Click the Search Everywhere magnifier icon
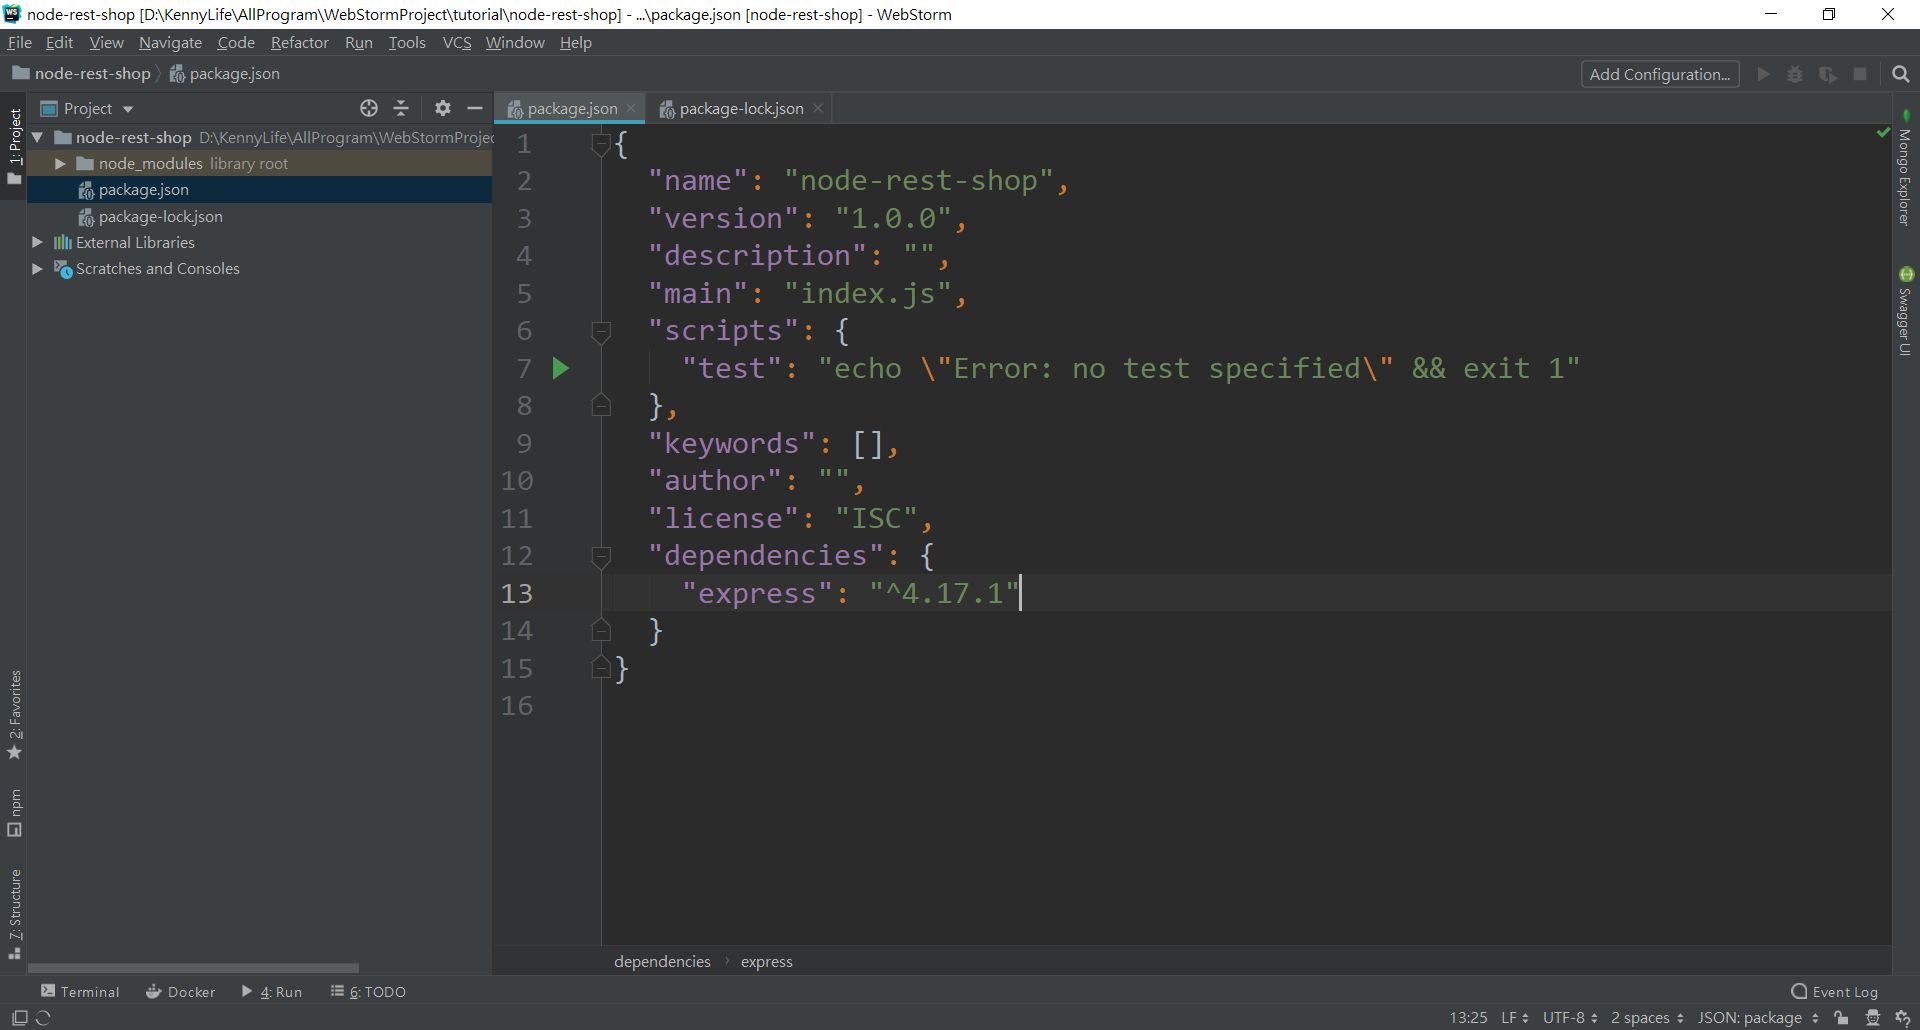Image resolution: width=1920 pixels, height=1030 pixels. (1900, 74)
